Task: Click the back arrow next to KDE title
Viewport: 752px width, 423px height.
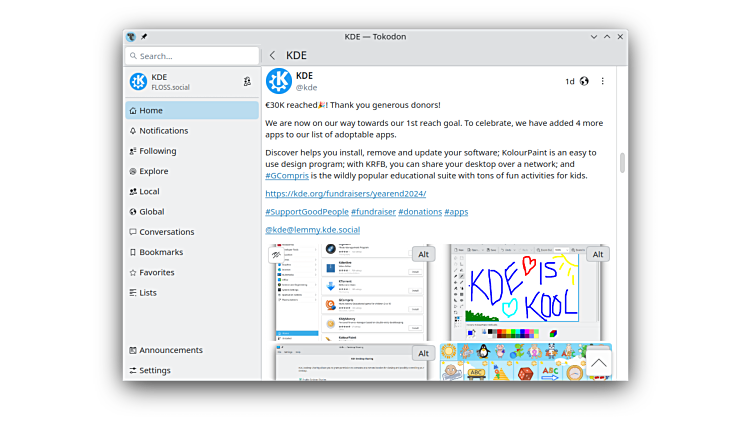Action: (272, 56)
